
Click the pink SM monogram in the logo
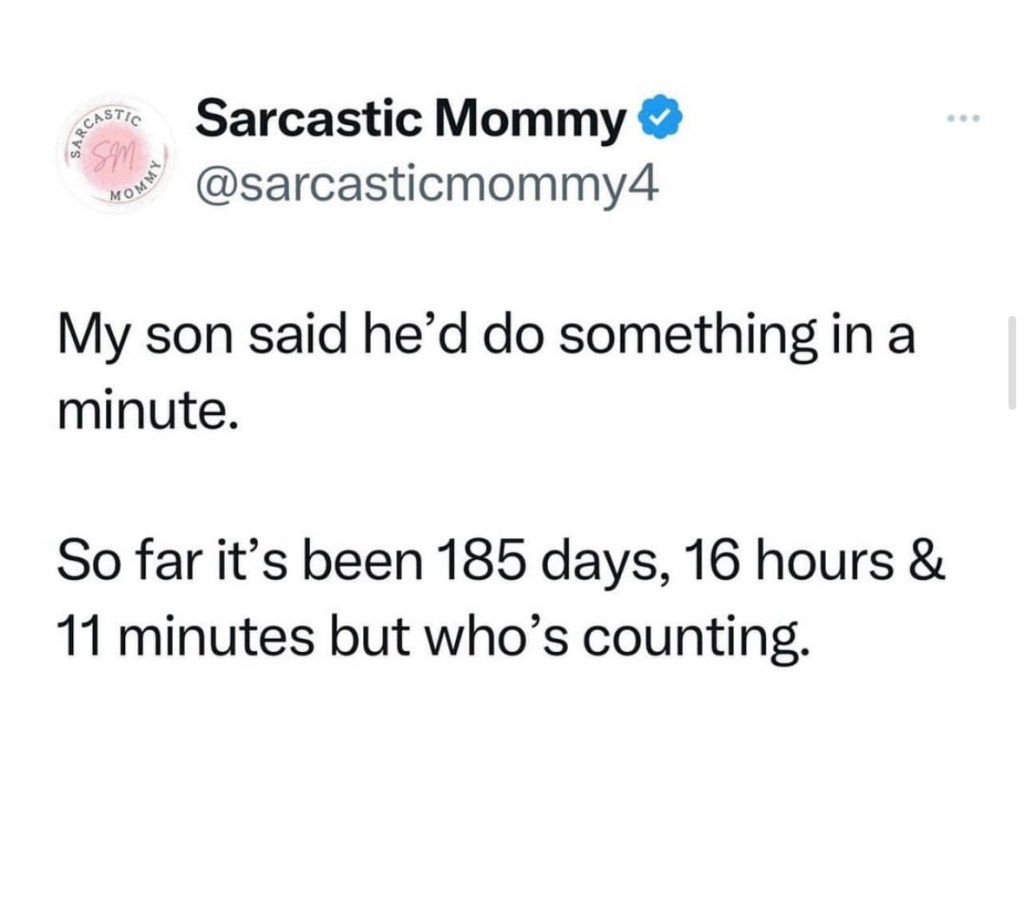coord(108,156)
